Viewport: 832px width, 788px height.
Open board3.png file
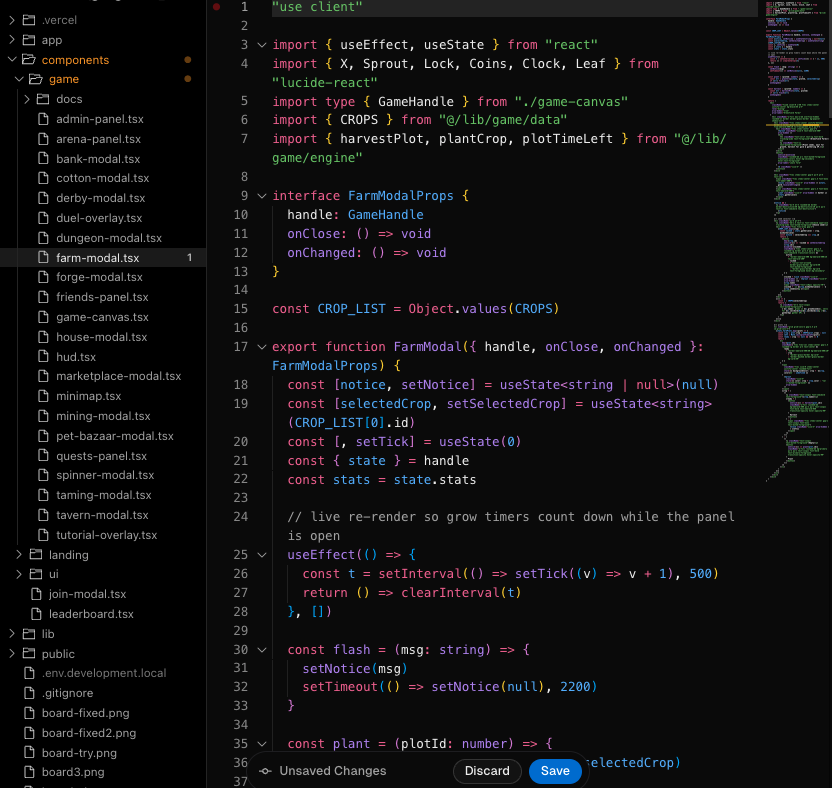(x=73, y=772)
